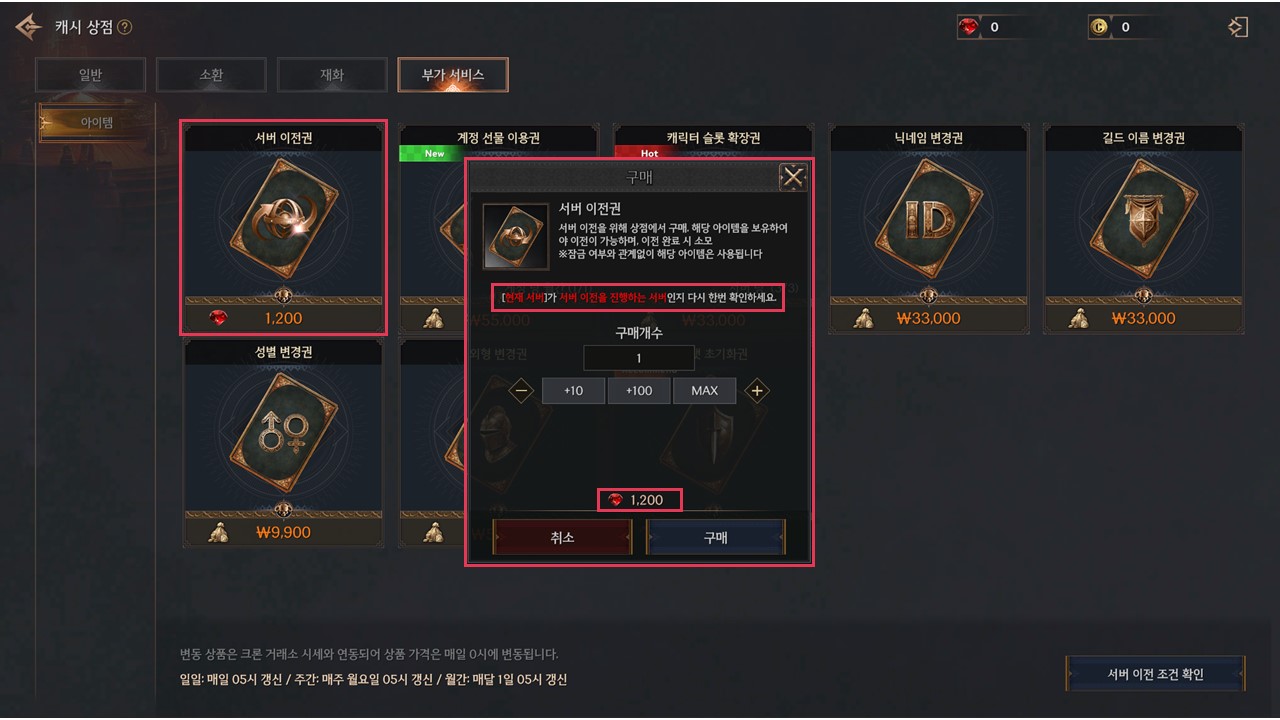The width and height of the screenshot is (1280, 720).
Task: Click the purchase quantity input field
Action: [x=639, y=358]
